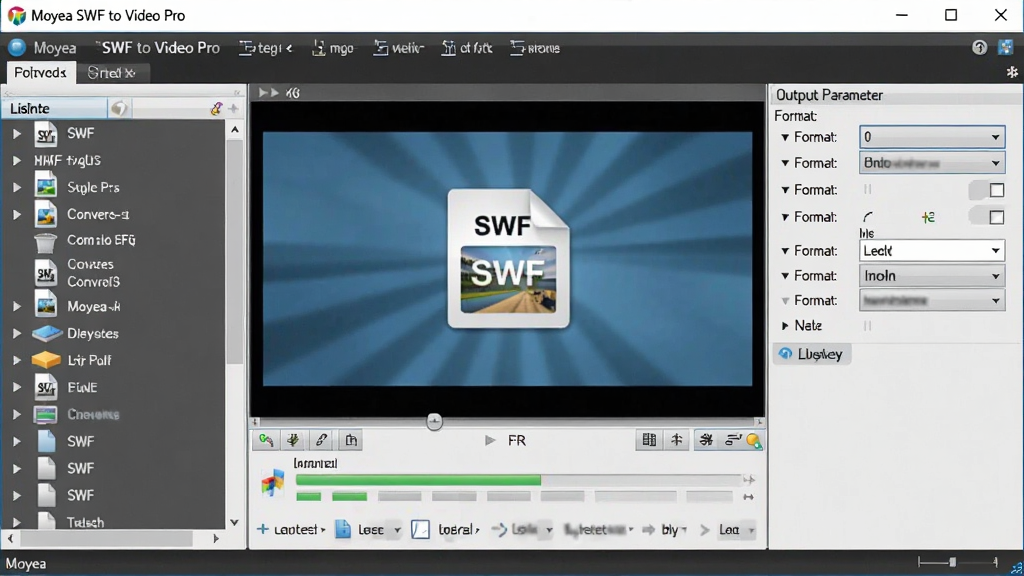Click the Stple Prs image icon

[x=46, y=187]
